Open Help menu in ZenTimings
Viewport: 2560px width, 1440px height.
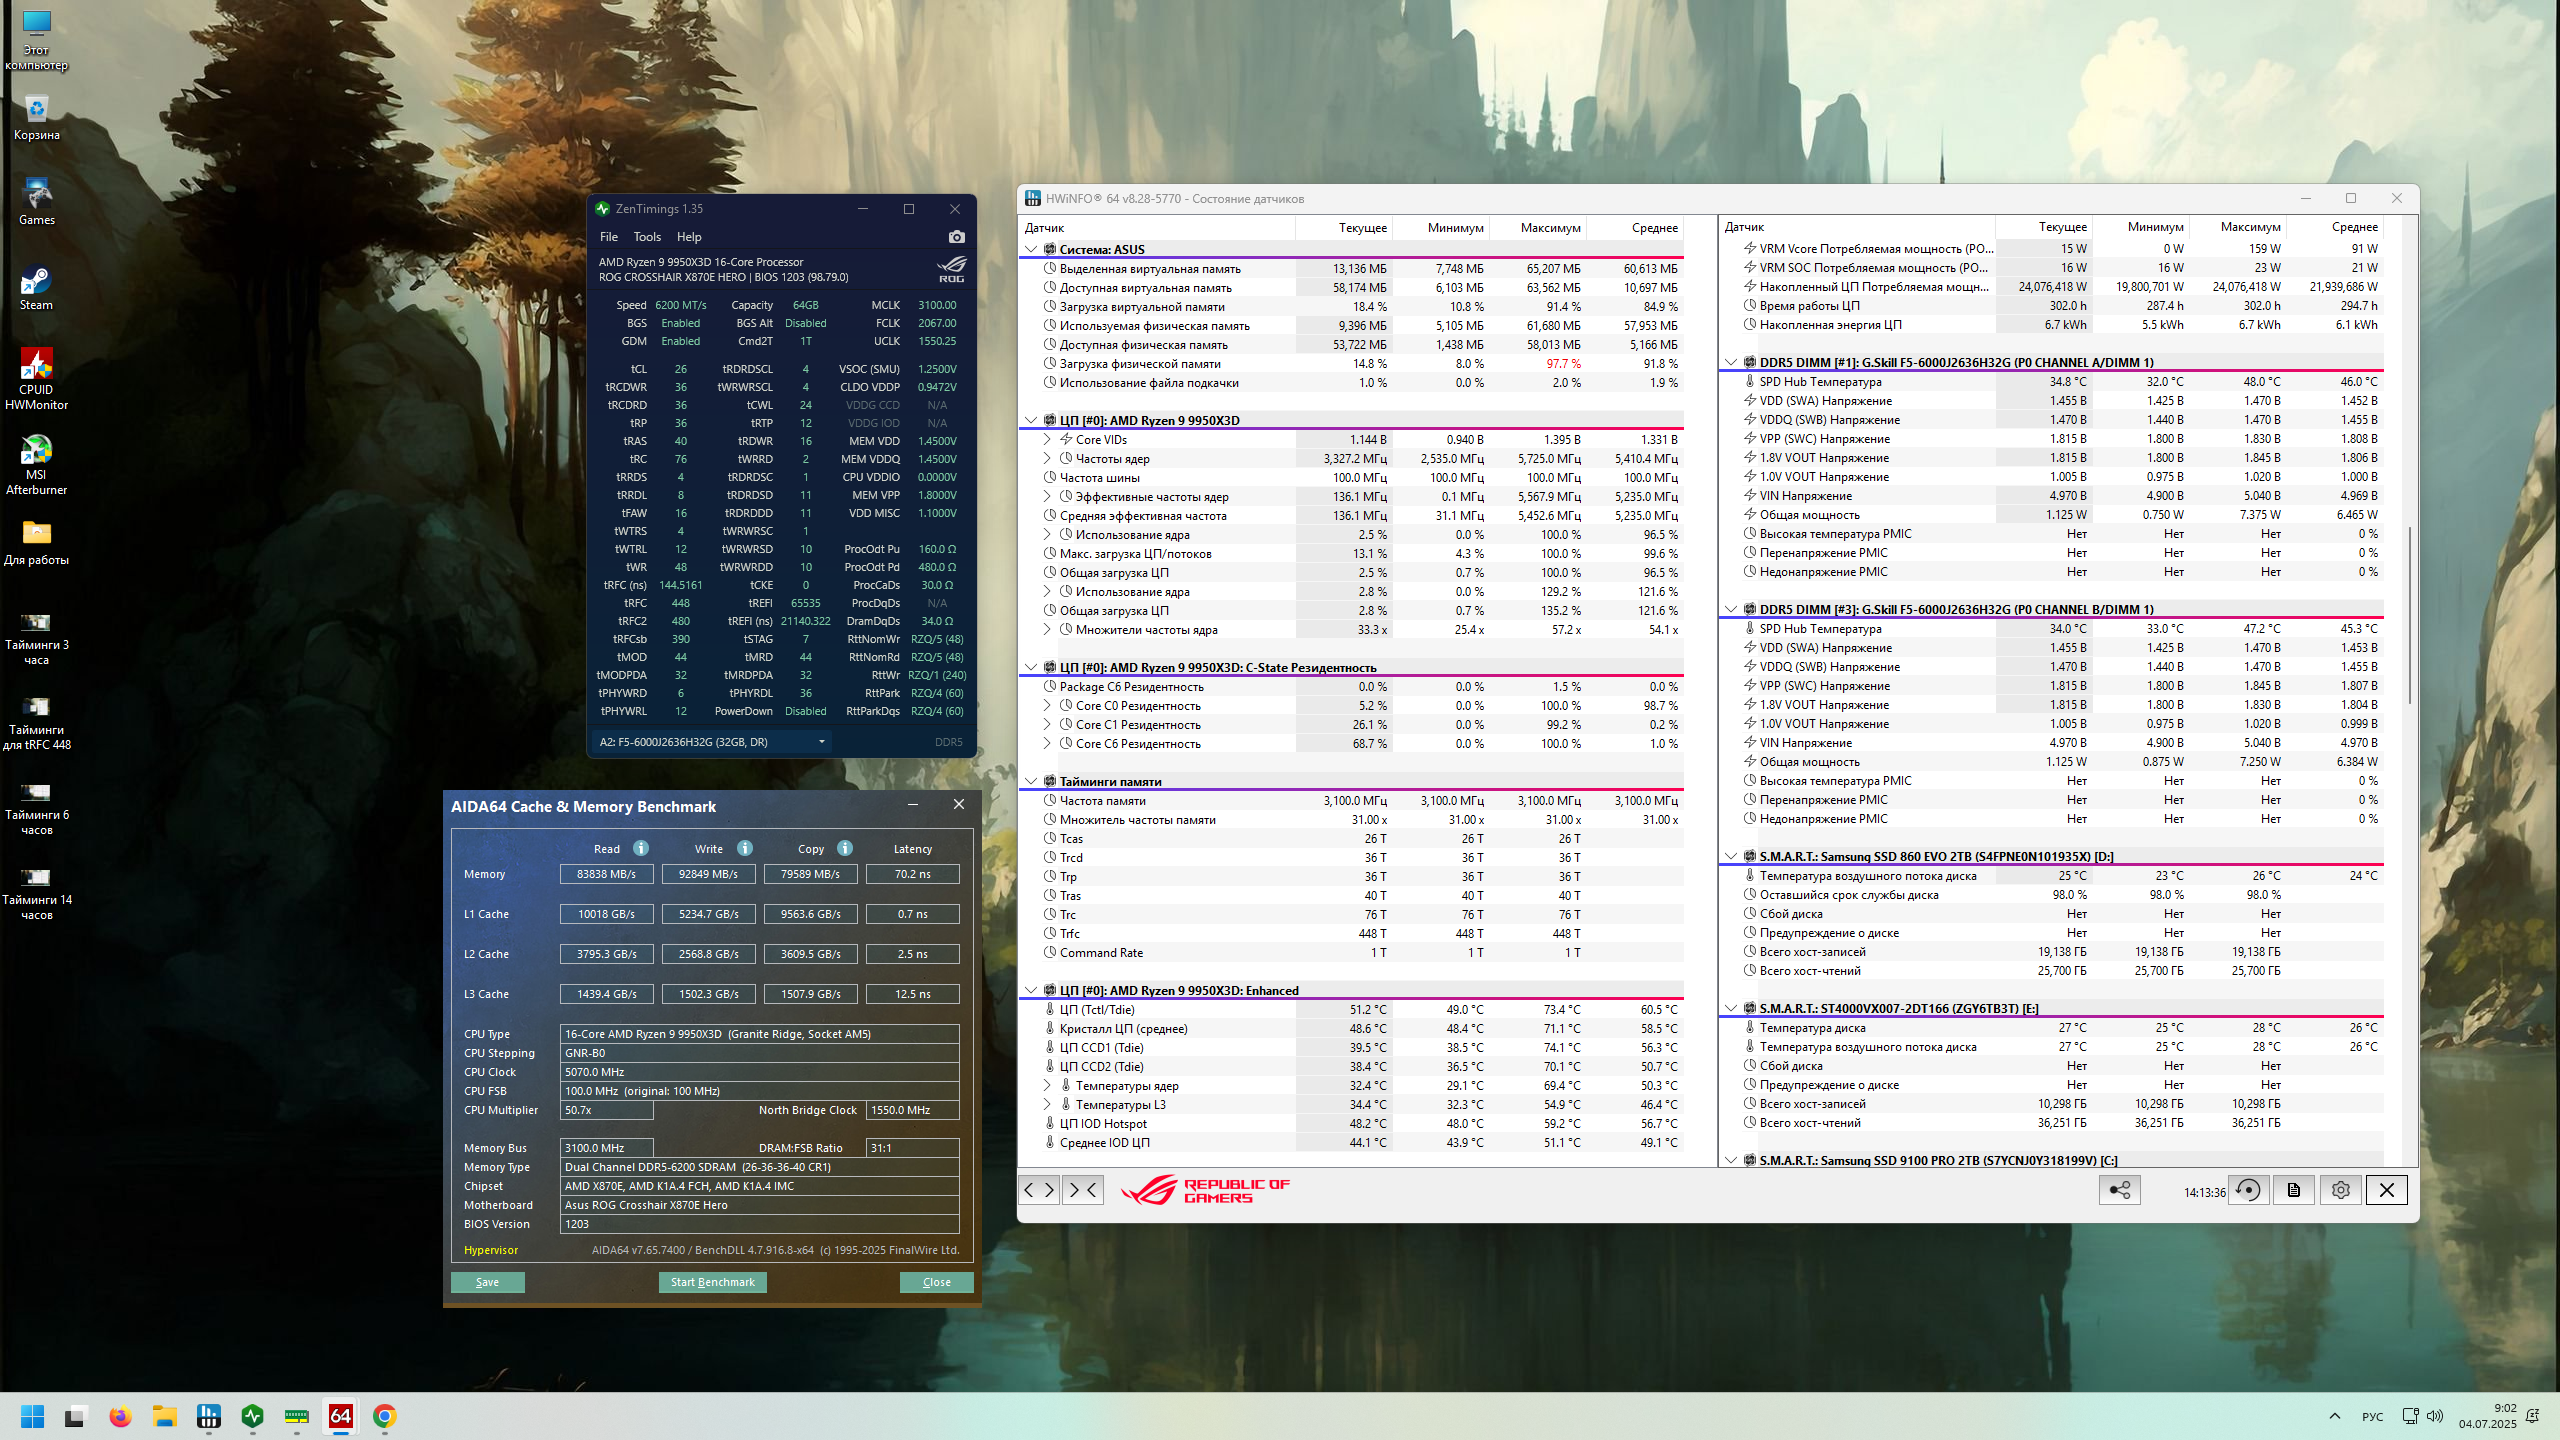pyautogui.click(x=689, y=237)
